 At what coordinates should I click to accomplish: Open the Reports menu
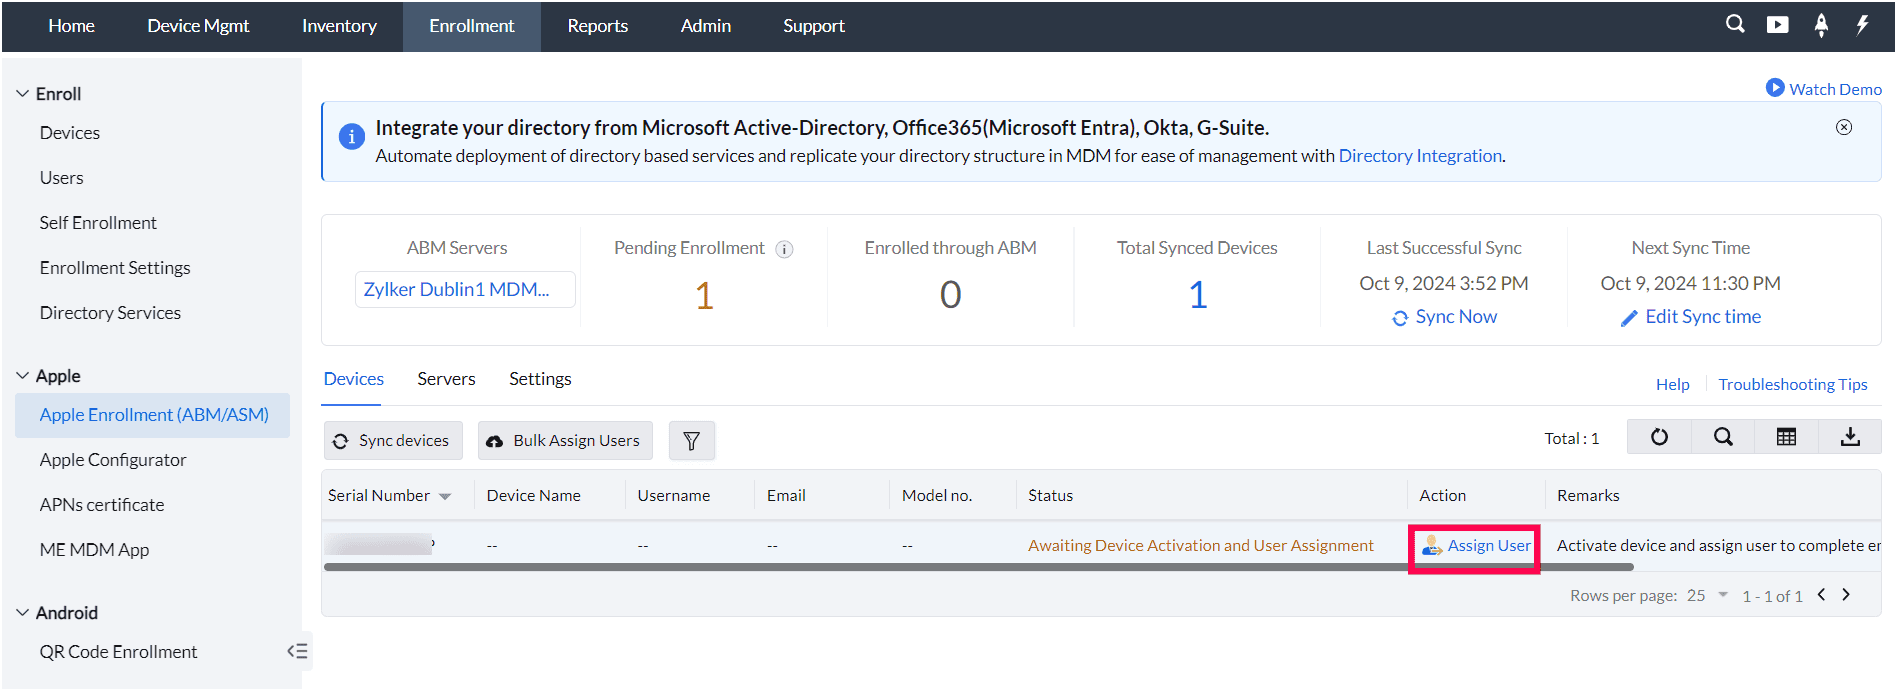point(597,26)
